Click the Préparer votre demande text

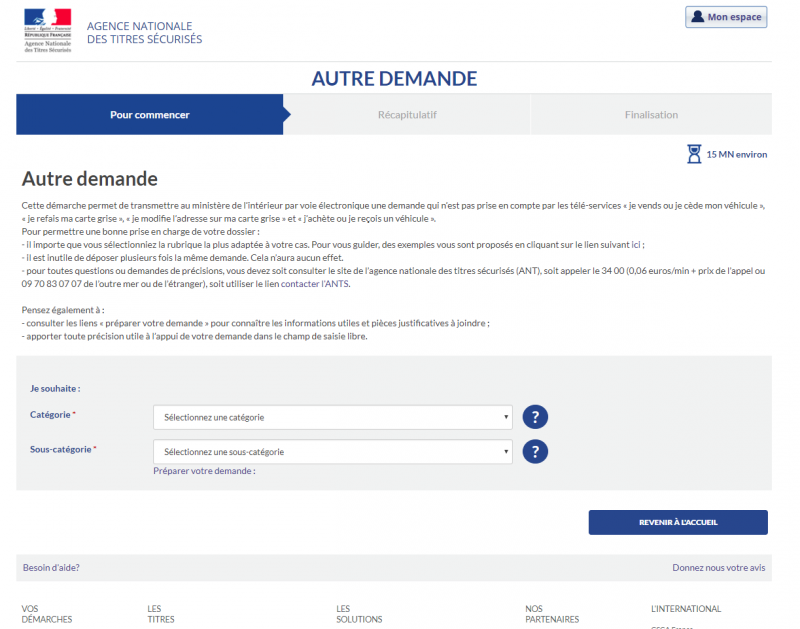(204, 471)
